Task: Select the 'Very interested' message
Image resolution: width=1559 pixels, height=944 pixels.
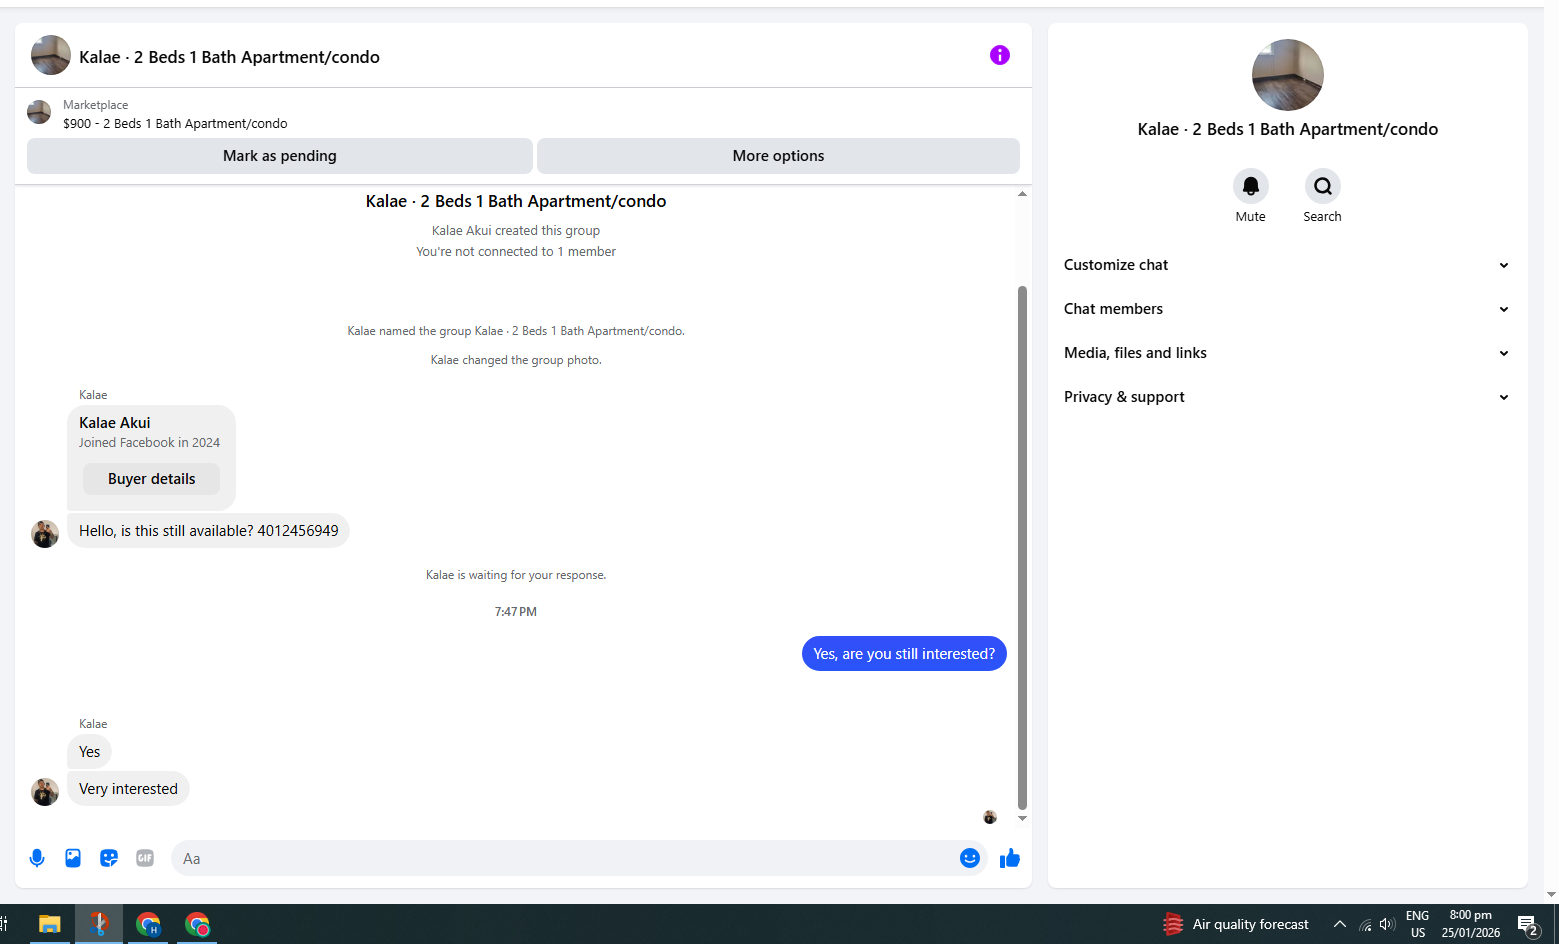Action: tap(128, 789)
